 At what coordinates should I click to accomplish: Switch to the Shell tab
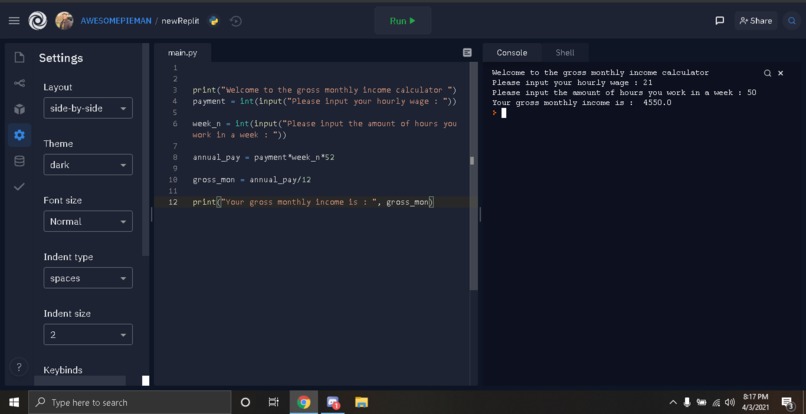[x=565, y=52]
